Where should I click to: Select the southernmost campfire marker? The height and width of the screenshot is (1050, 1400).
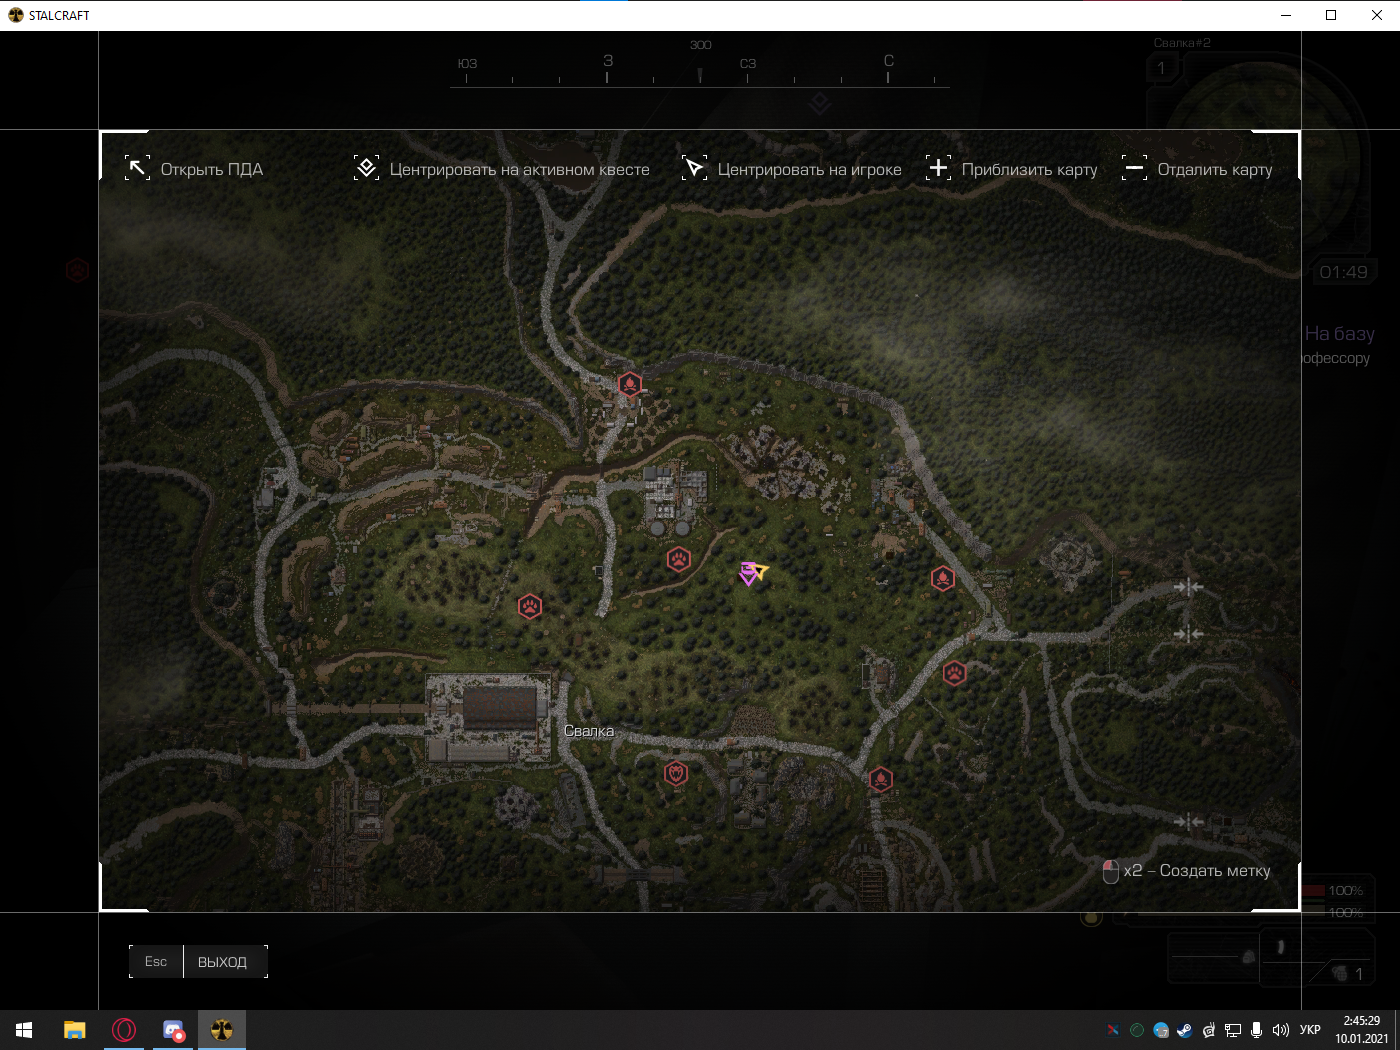click(x=880, y=778)
